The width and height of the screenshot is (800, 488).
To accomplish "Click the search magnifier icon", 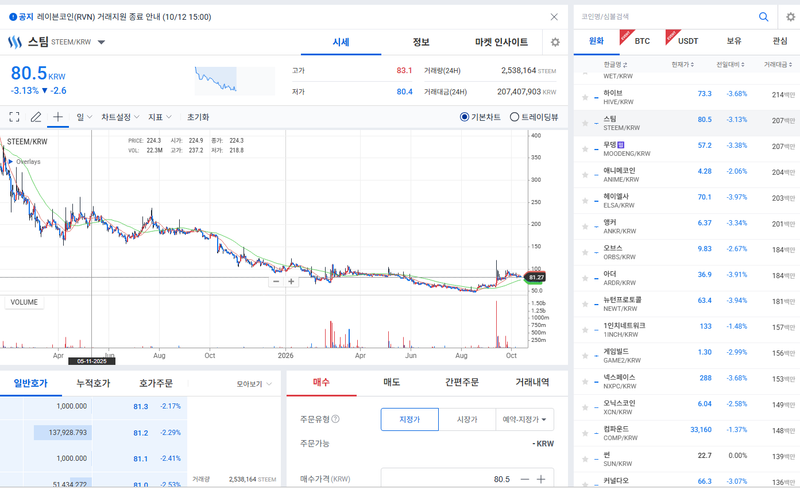I will click(x=763, y=17).
